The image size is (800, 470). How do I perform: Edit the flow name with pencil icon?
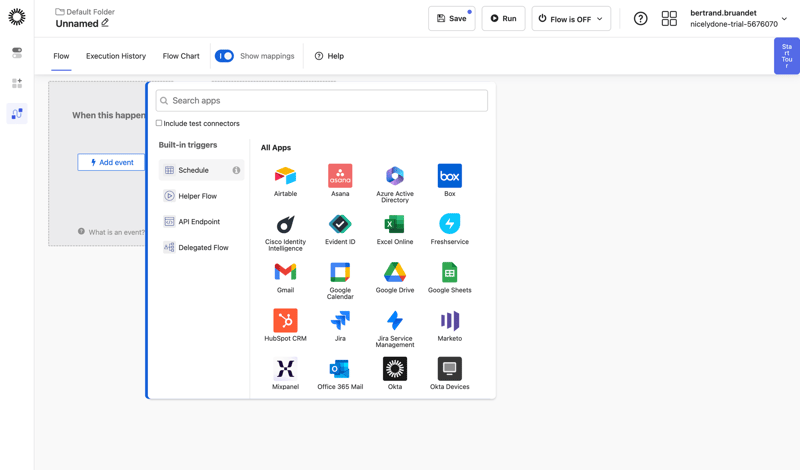pos(105,23)
